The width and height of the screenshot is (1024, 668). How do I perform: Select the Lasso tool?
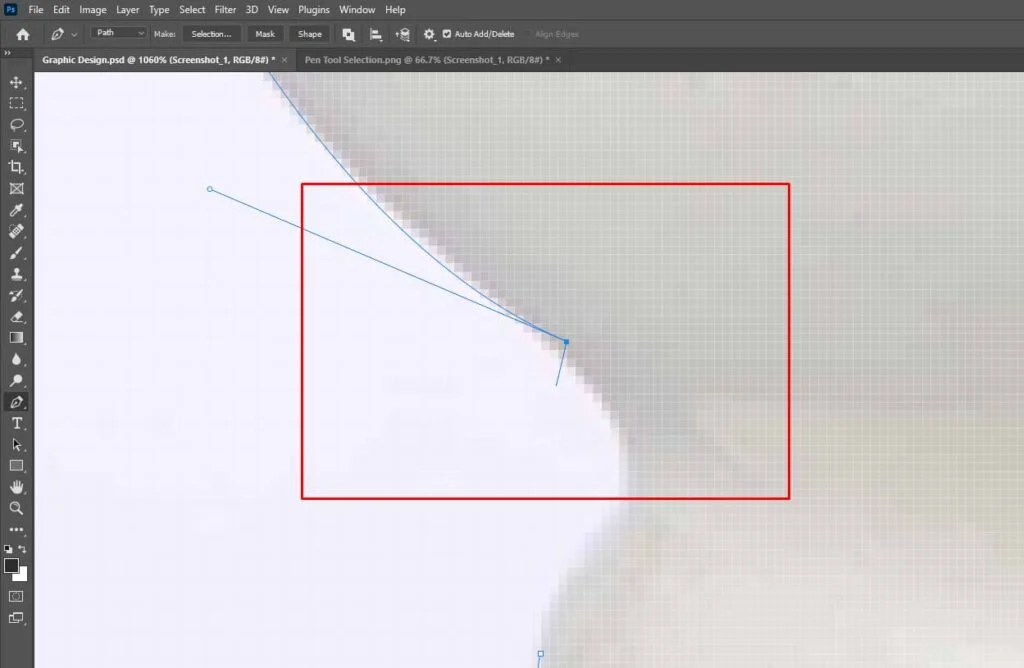click(x=16, y=125)
